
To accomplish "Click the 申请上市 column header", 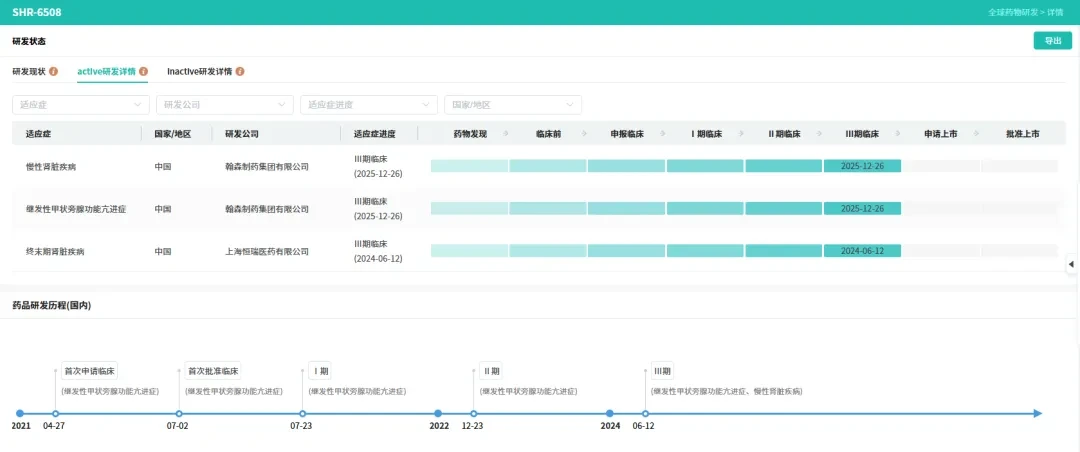I will pyautogui.click(x=941, y=134).
